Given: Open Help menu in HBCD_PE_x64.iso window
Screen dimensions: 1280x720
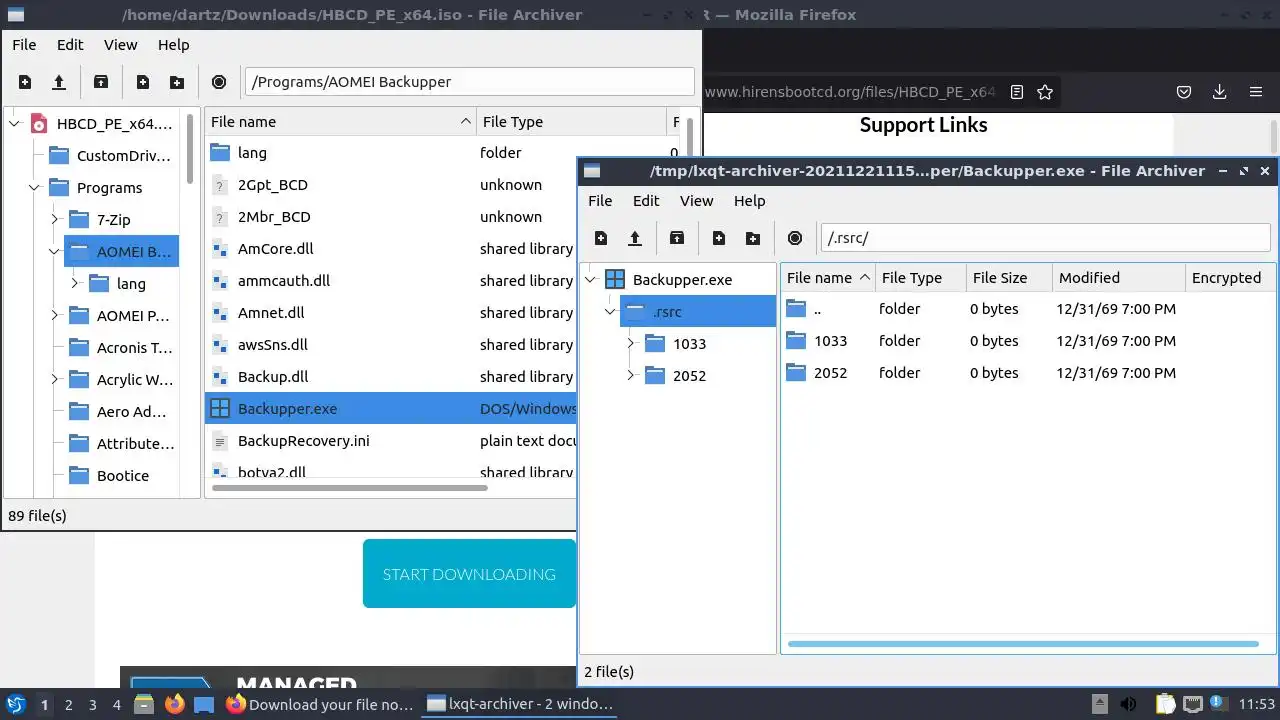Looking at the screenshot, I should [x=173, y=45].
